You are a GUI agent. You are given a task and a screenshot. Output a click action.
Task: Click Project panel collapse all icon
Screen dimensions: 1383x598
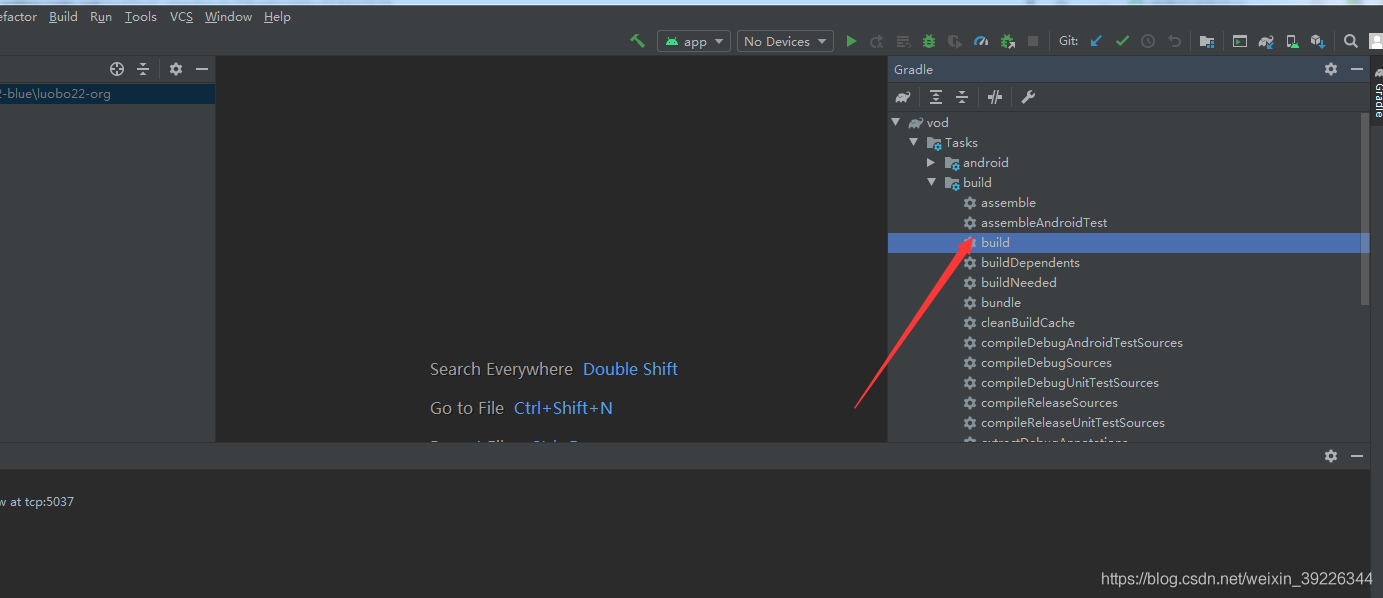coord(143,69)
